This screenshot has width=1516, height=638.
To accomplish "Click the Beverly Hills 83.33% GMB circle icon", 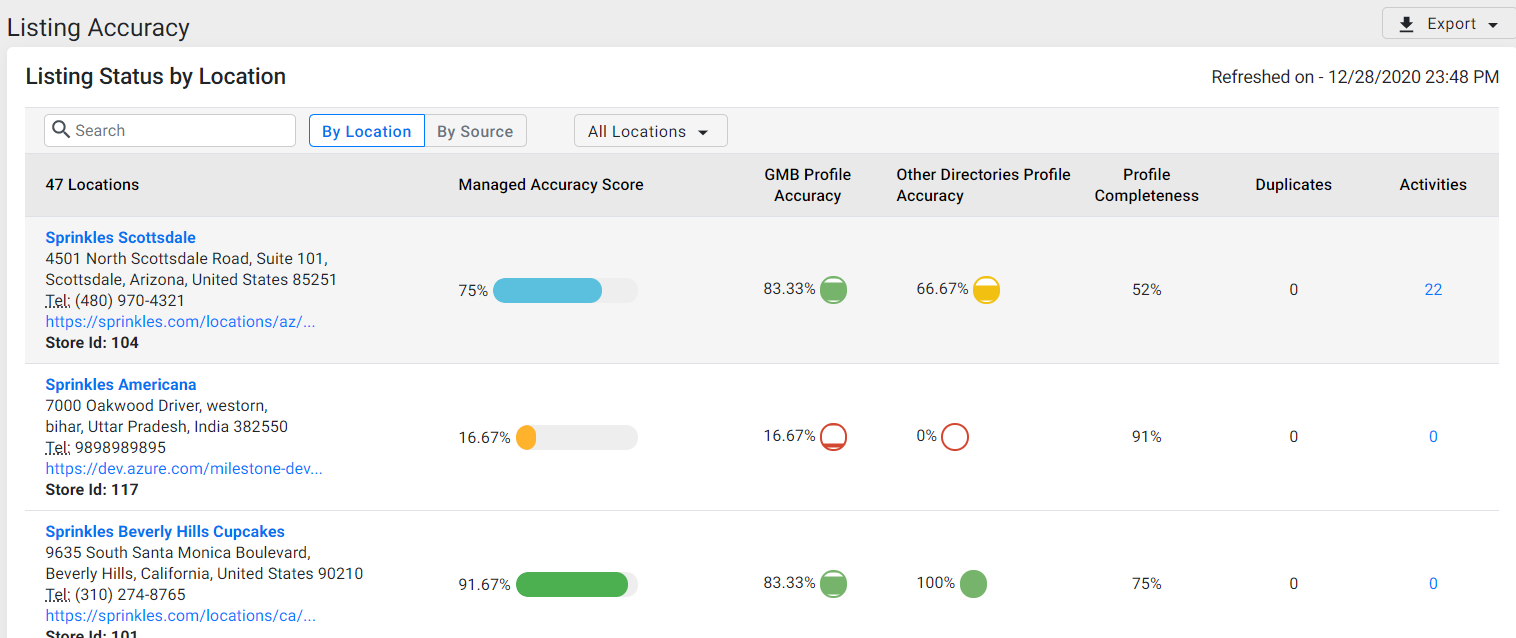I will [833, 584].
